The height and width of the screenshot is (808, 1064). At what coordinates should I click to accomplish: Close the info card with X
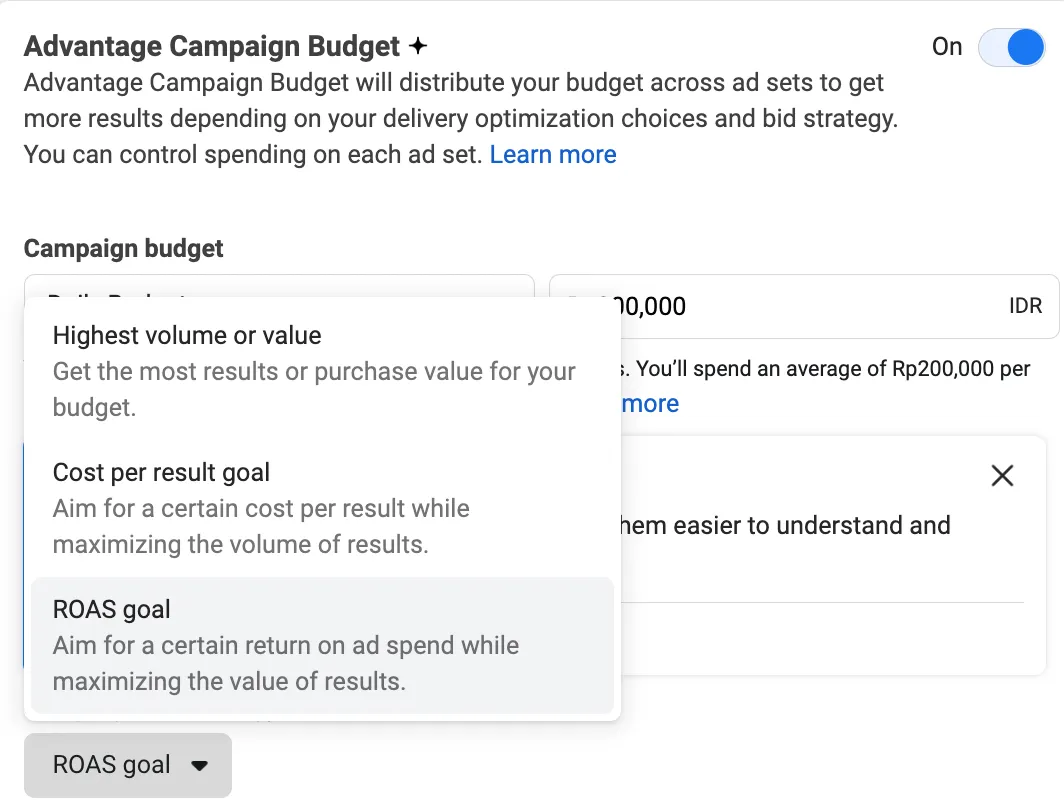(x=1002, y=476)
